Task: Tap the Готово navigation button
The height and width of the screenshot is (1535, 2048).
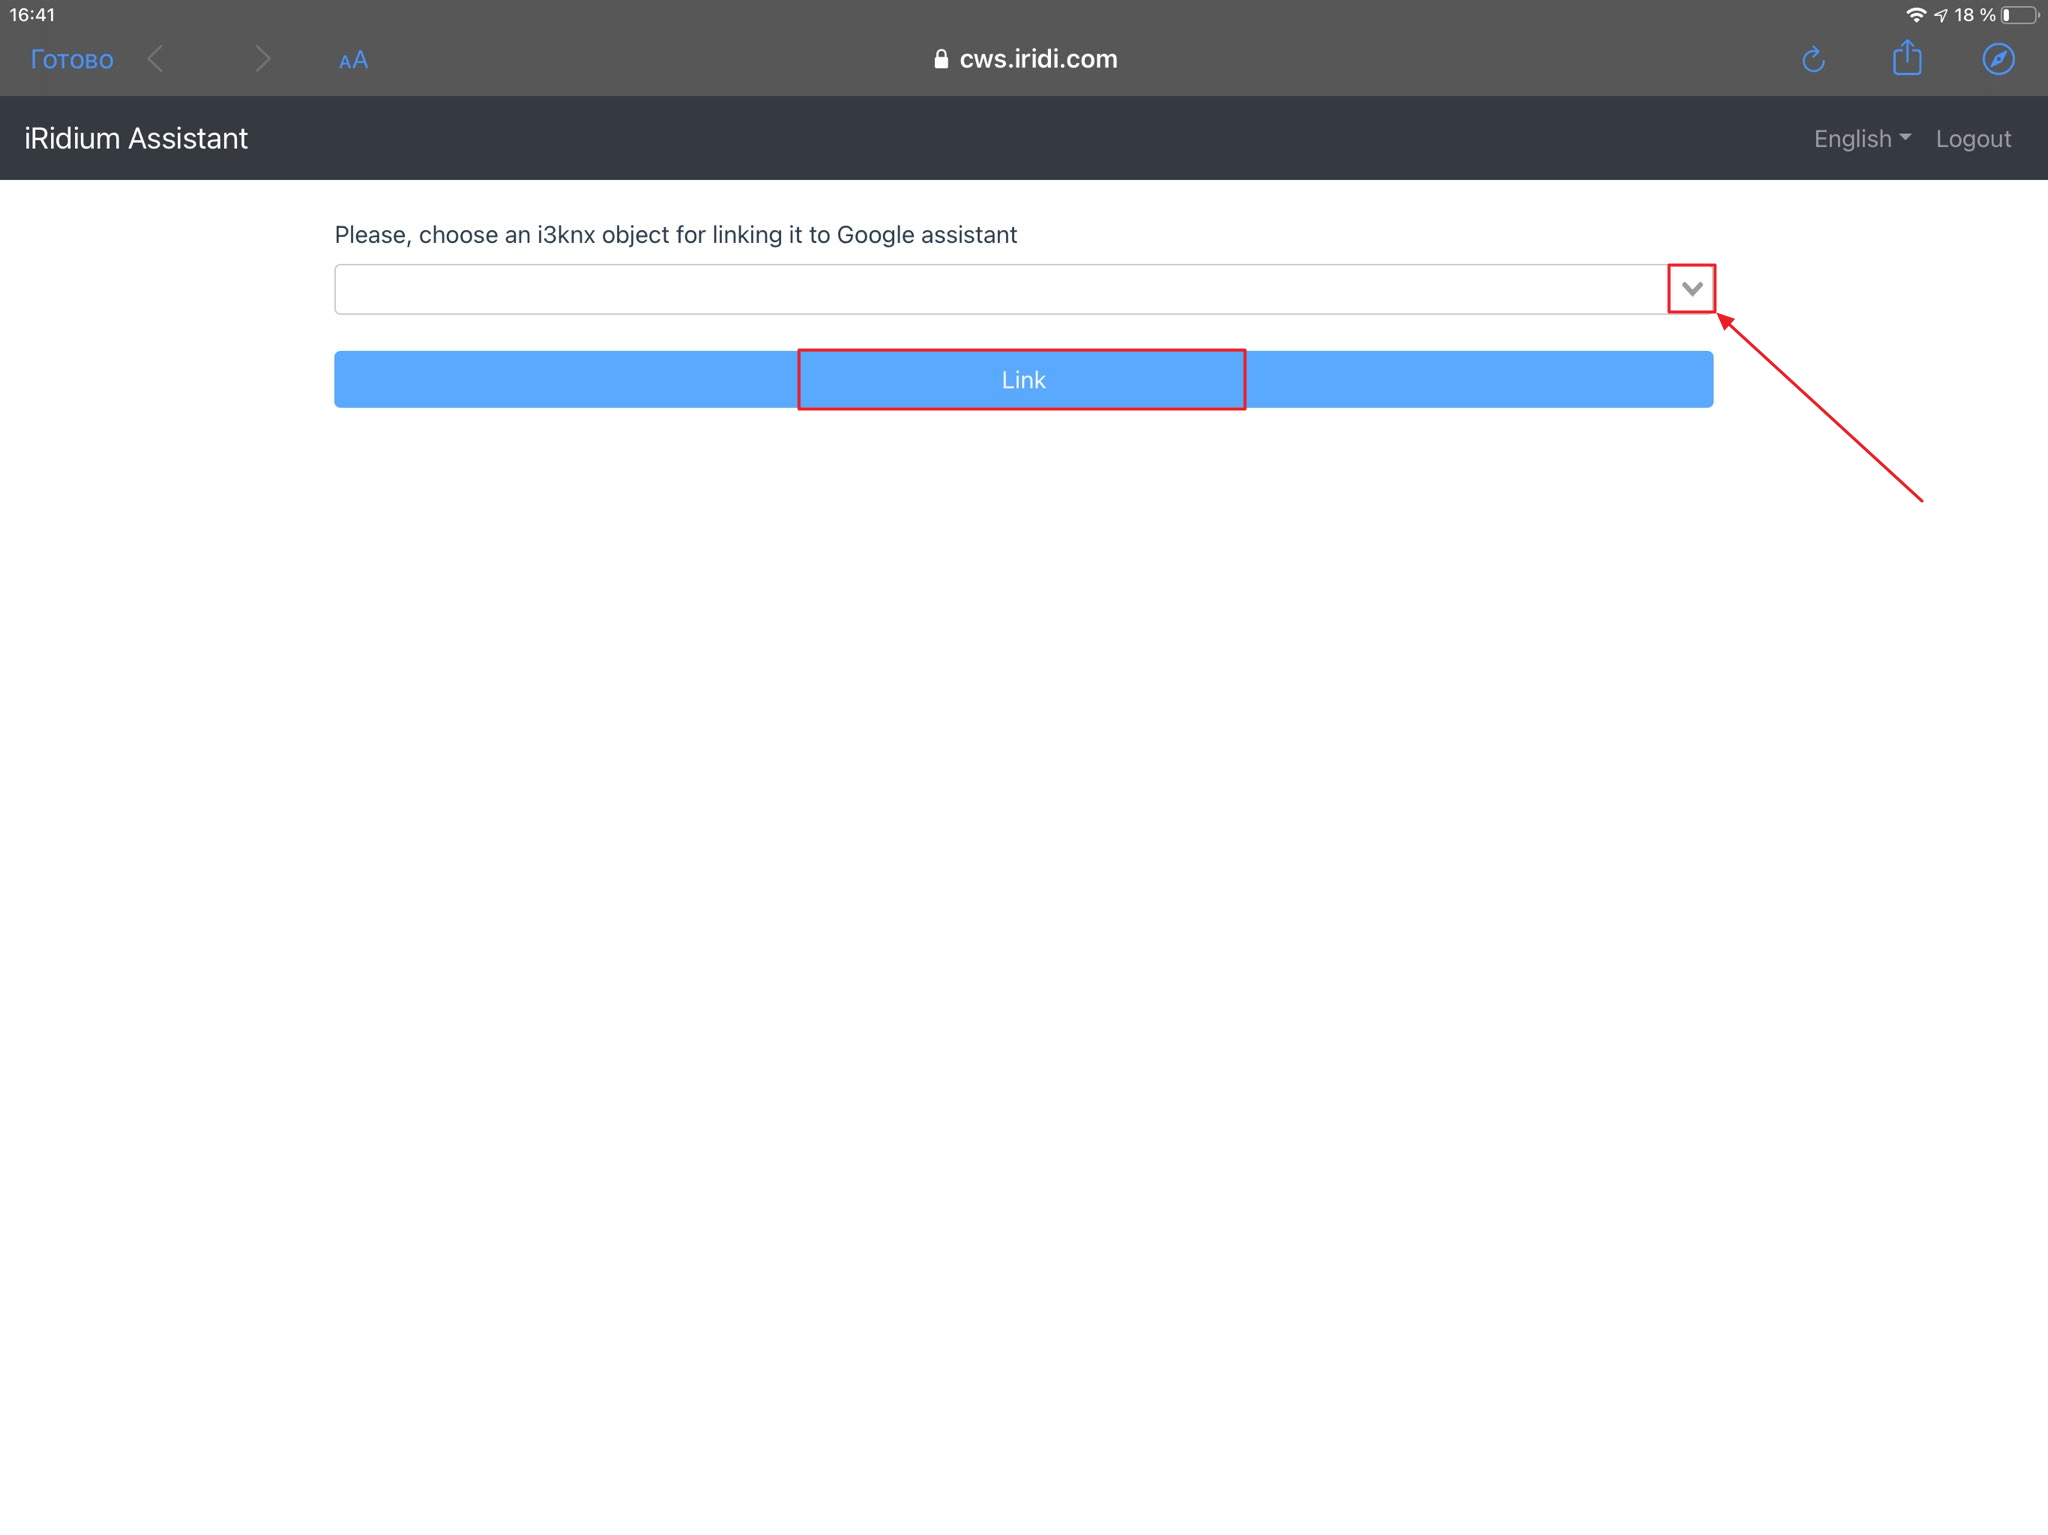Action: click(69, 60)
